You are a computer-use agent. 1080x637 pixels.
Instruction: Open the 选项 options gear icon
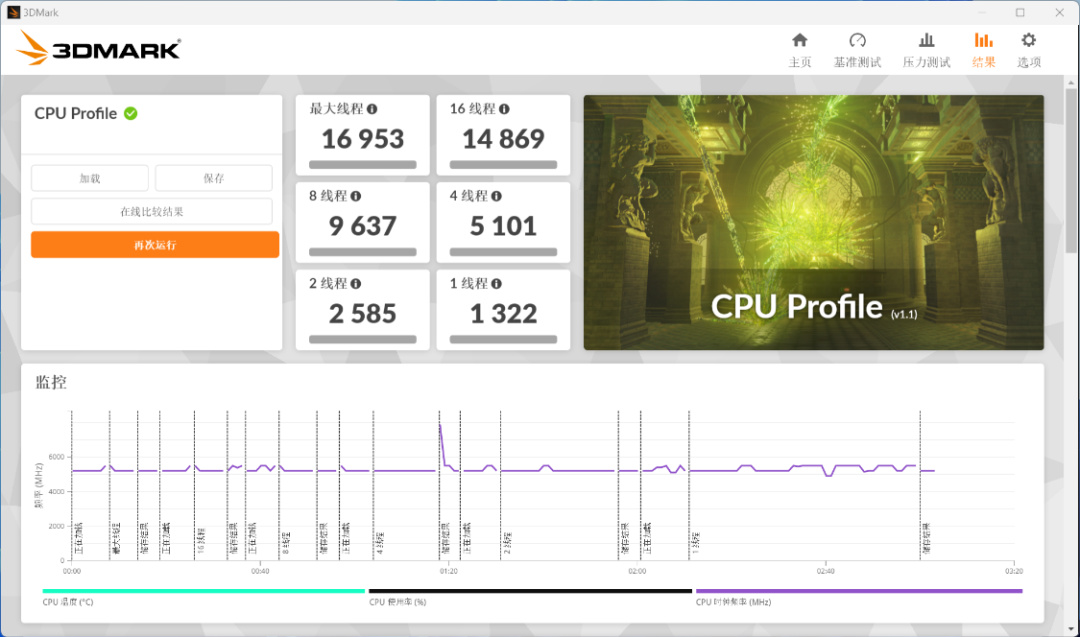click(x=1028, y=40)
